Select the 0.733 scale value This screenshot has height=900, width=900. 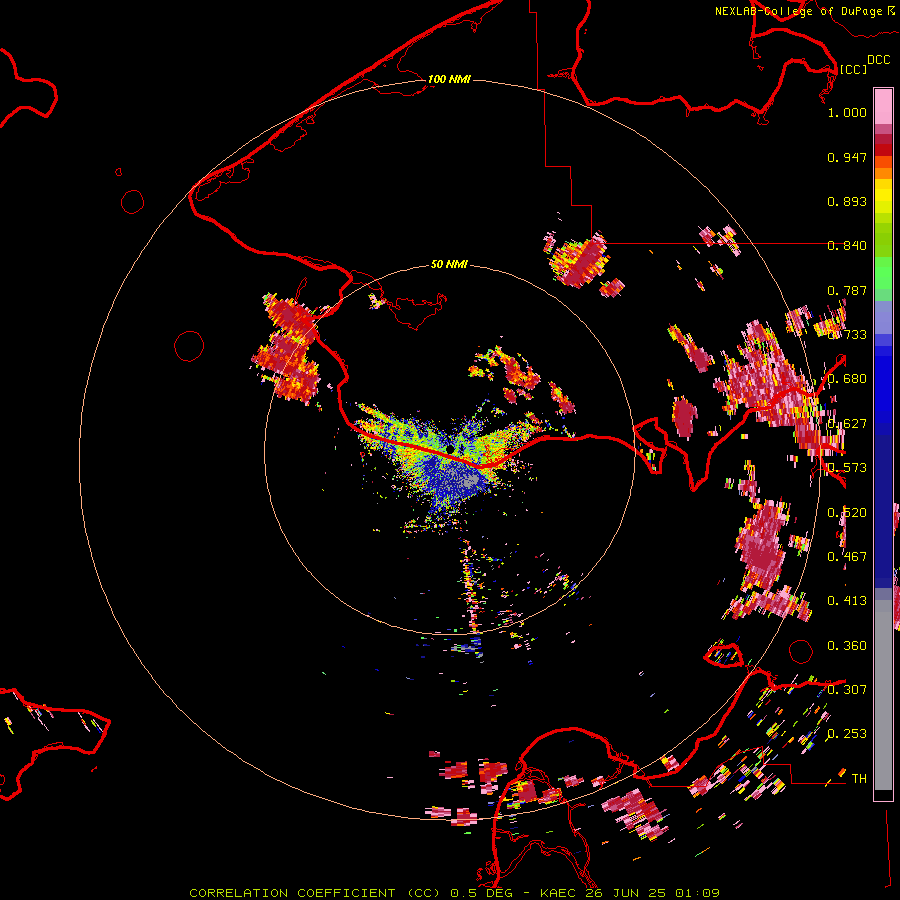847,335
